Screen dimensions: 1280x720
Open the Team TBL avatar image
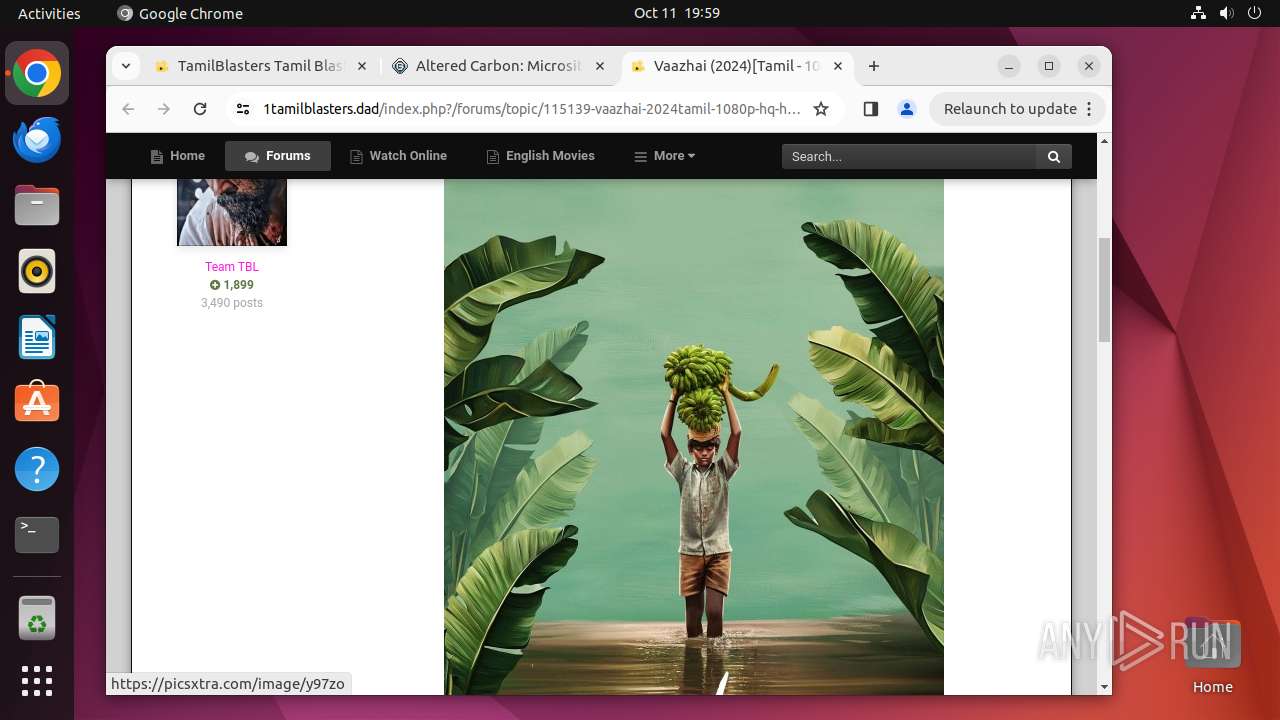click(x=232, y=212)
